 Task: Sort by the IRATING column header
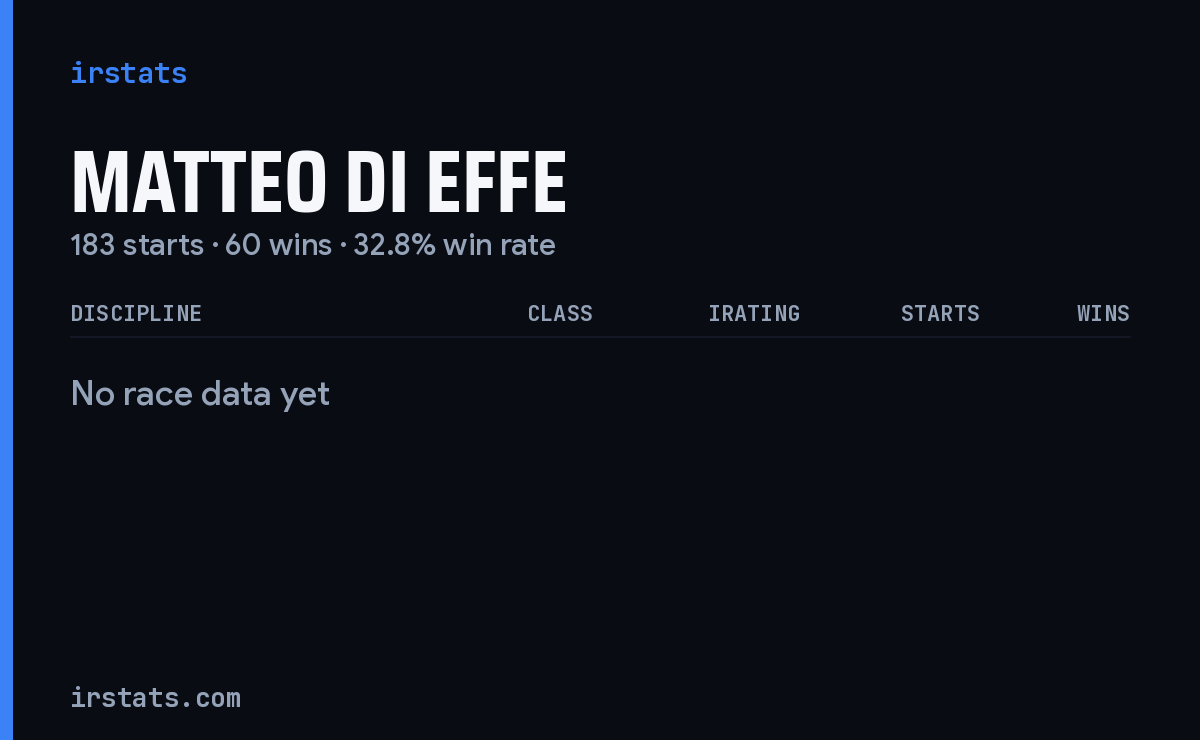coord(754,313)
